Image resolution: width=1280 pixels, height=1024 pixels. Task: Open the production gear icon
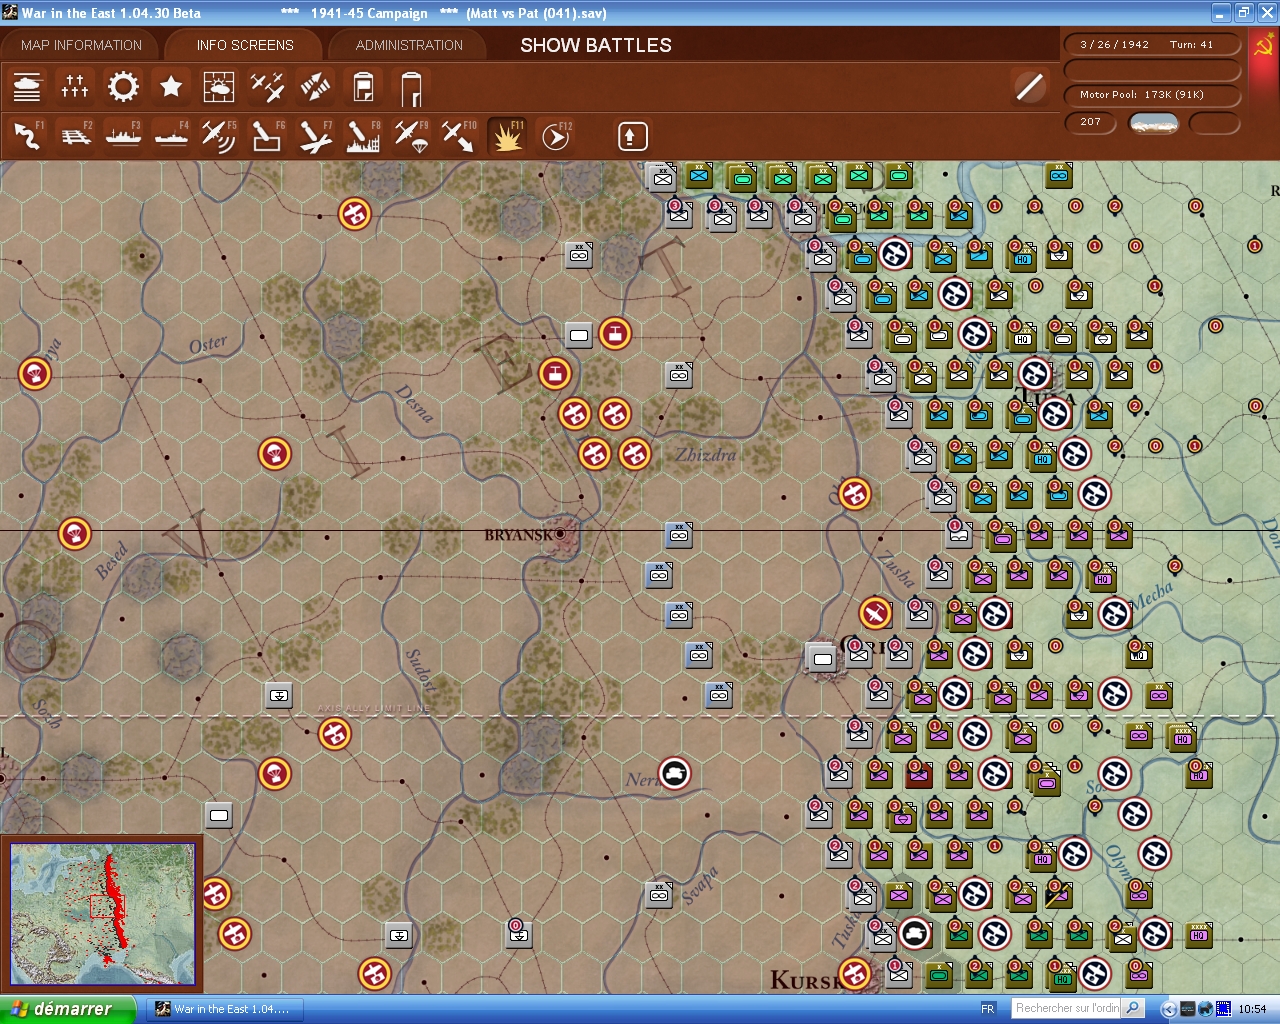point(123,87)
